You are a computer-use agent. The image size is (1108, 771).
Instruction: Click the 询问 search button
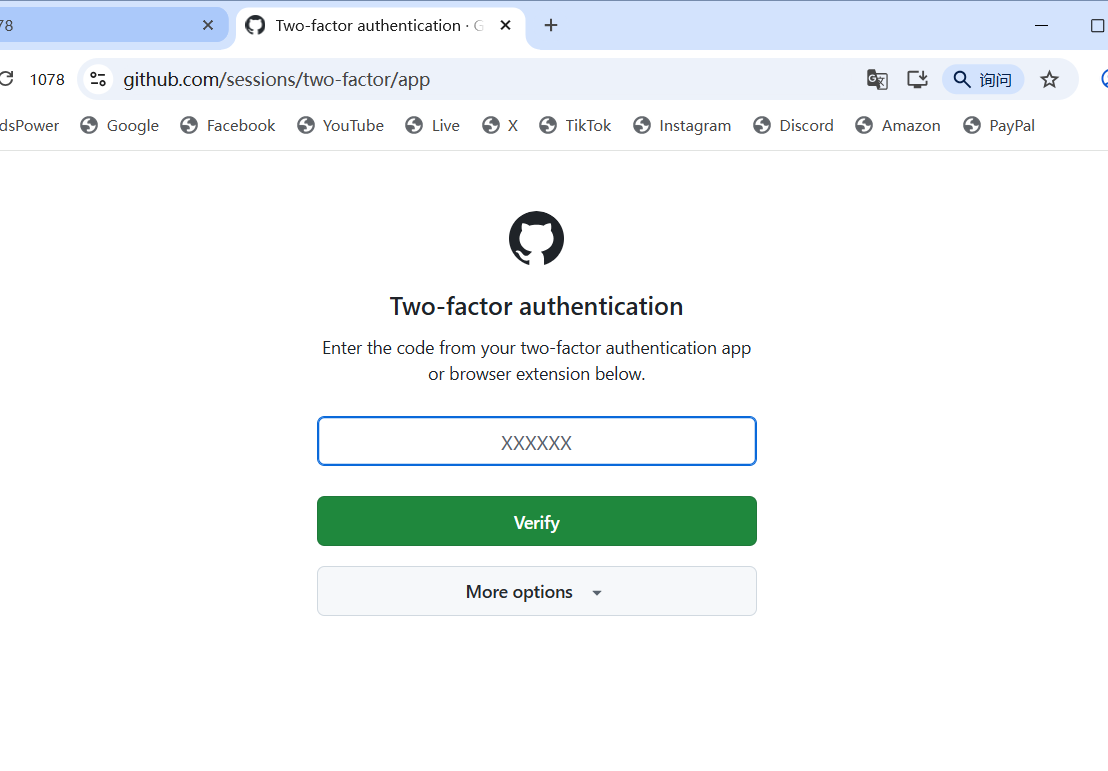point(982,79)
